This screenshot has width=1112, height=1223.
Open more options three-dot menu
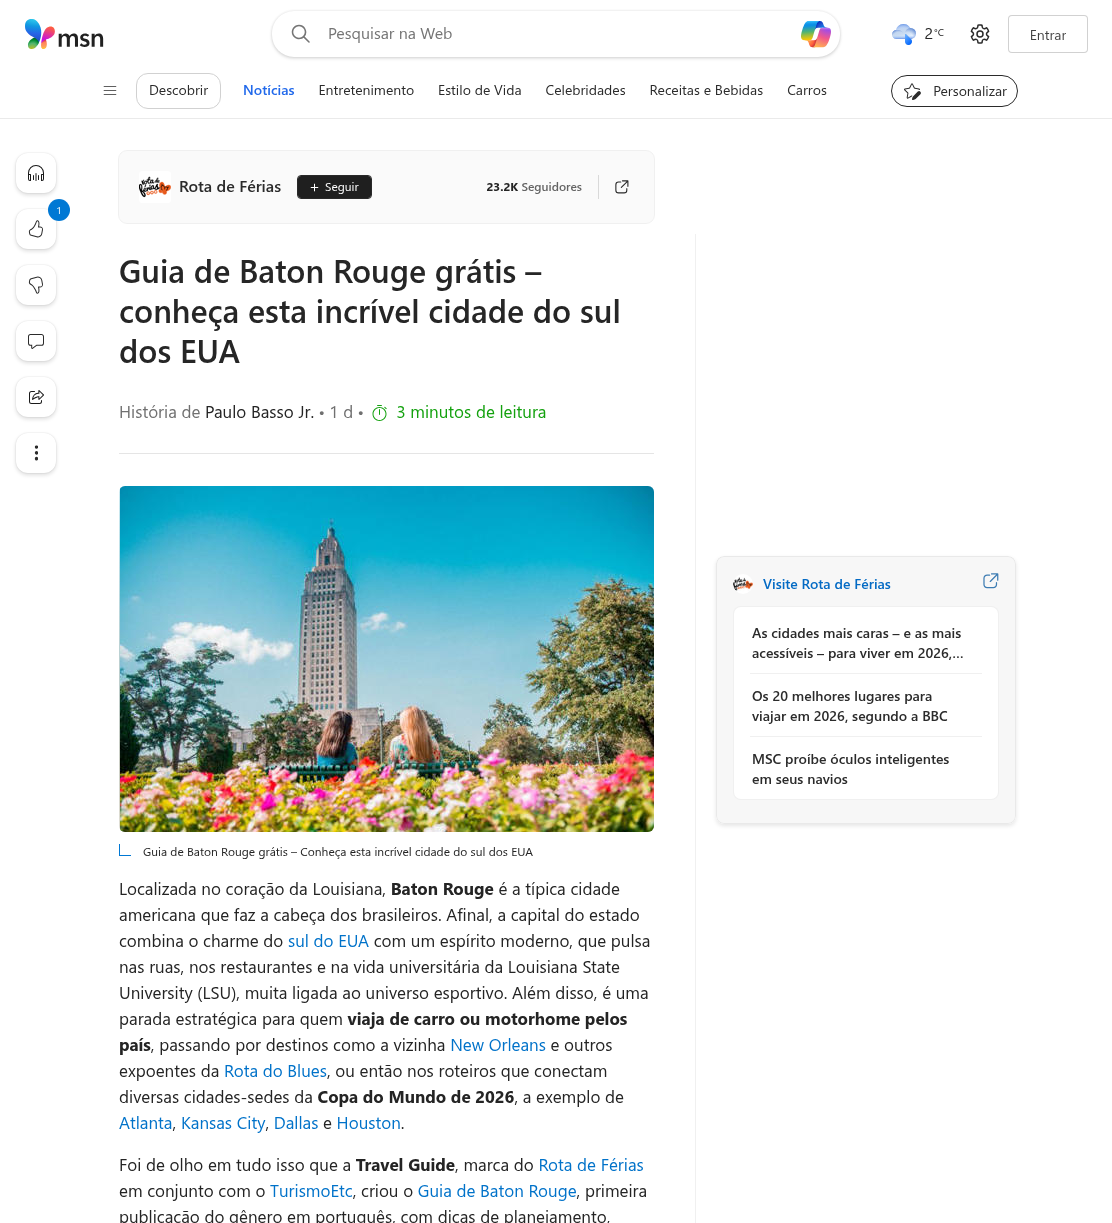coord(36,453)
